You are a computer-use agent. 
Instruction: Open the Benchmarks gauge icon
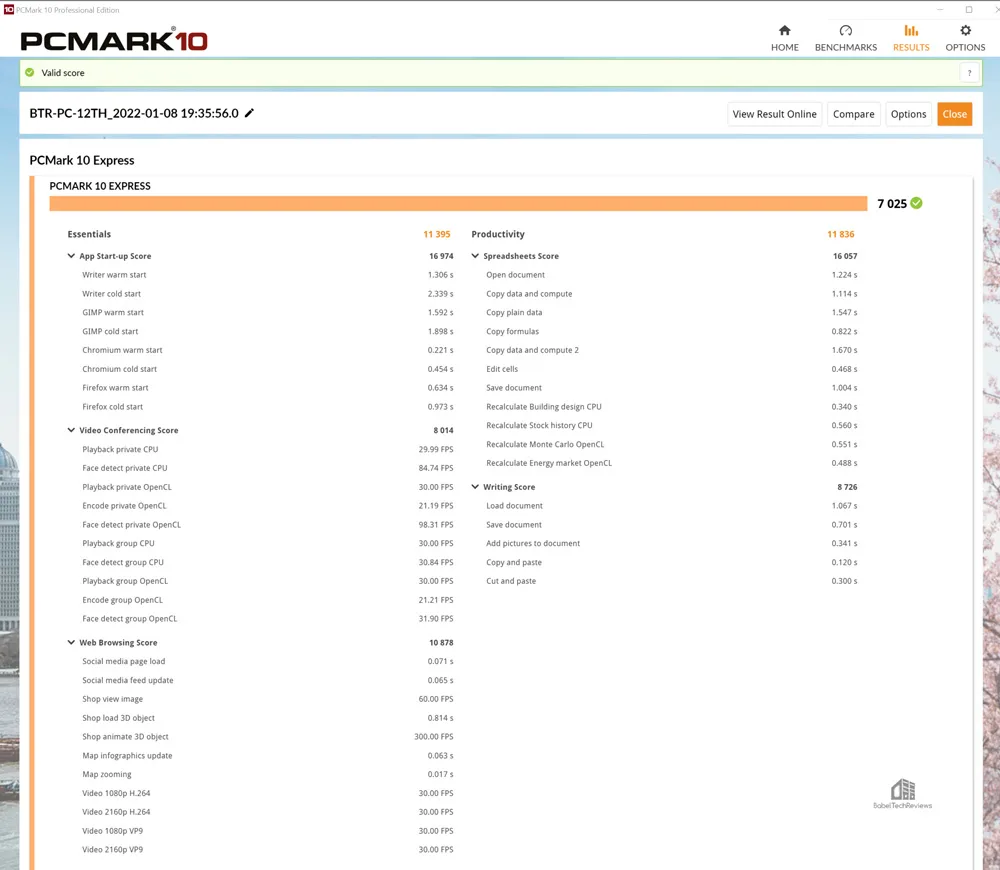tap(846, 30)
